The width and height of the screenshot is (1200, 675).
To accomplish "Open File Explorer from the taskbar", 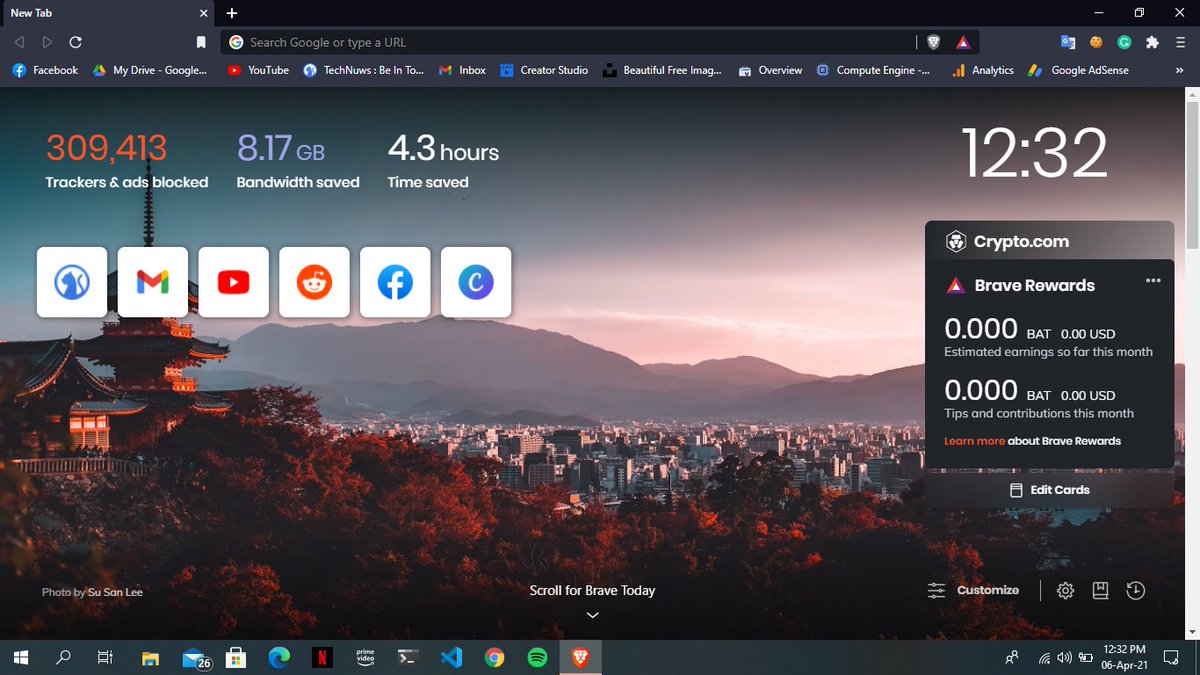I will tap(150, 657).
